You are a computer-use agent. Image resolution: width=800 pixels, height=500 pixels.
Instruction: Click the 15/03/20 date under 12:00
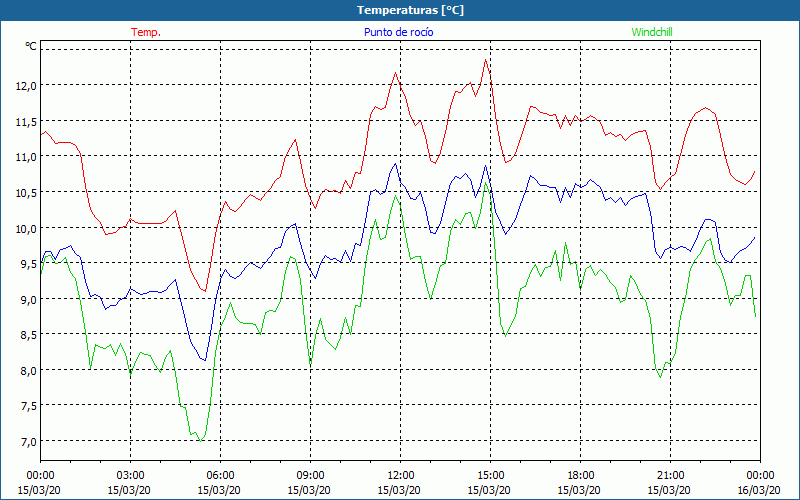(x=399, y=490)
